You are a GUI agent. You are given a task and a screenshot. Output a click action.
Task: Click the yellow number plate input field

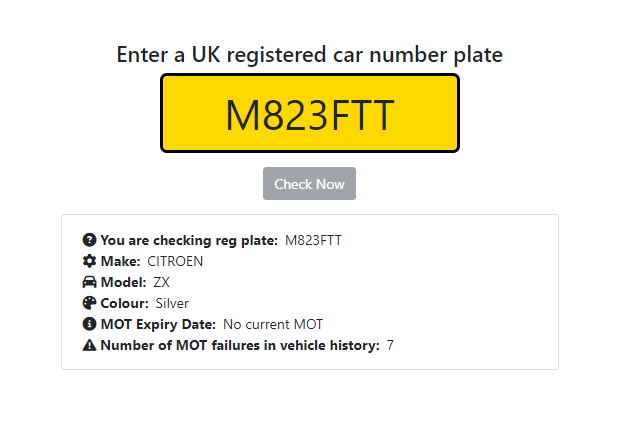(310, 113)
